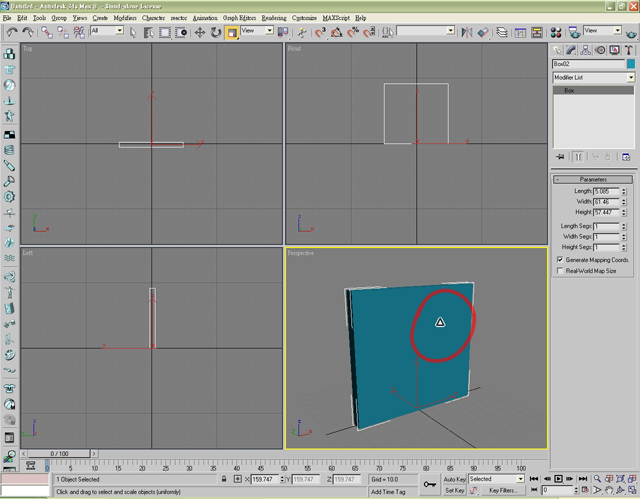This screenshot has width=640, height=499.
Task: Open the reference coordinate View dropdown
Action: pos(257,31)
